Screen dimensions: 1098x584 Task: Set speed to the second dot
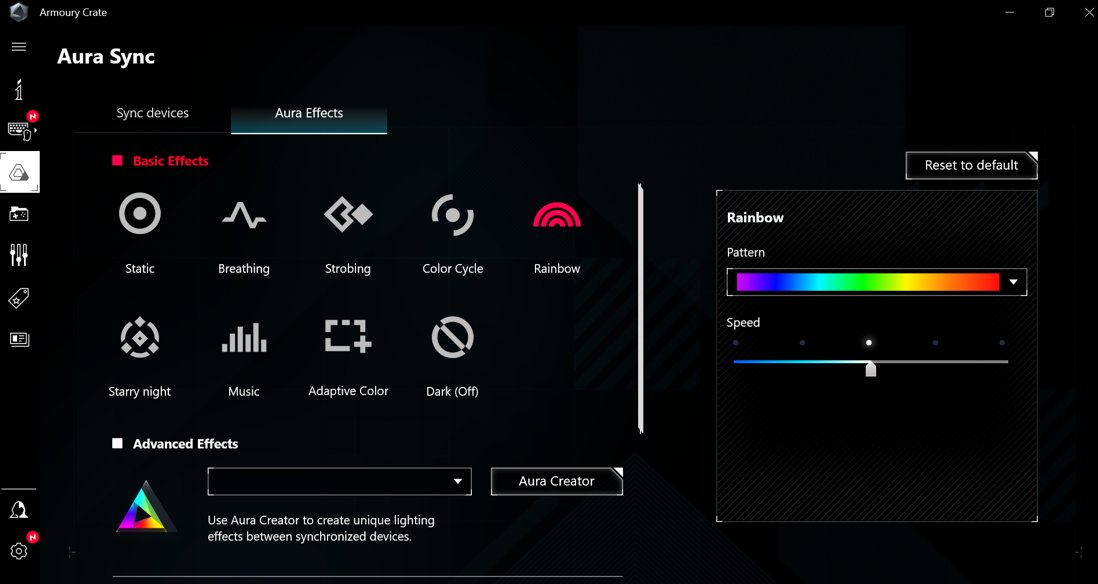coord(802,343)
